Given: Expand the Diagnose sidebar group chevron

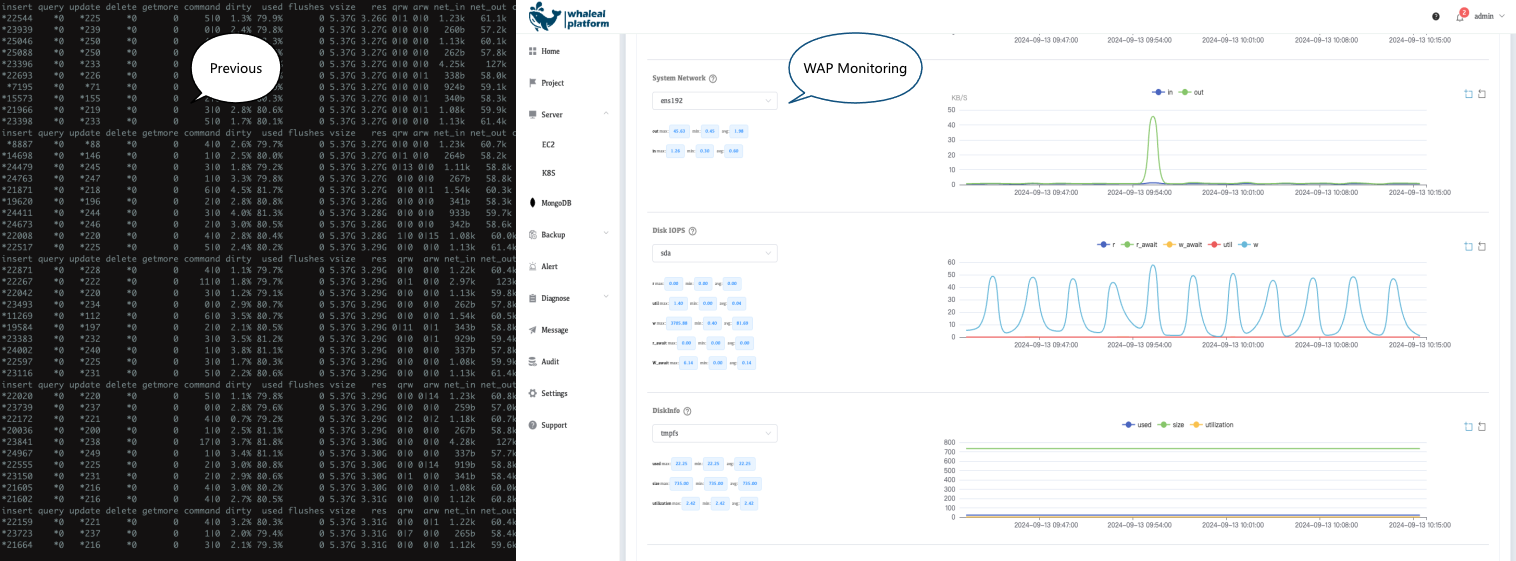Looking at the screenshot, I should coord(606,298).
